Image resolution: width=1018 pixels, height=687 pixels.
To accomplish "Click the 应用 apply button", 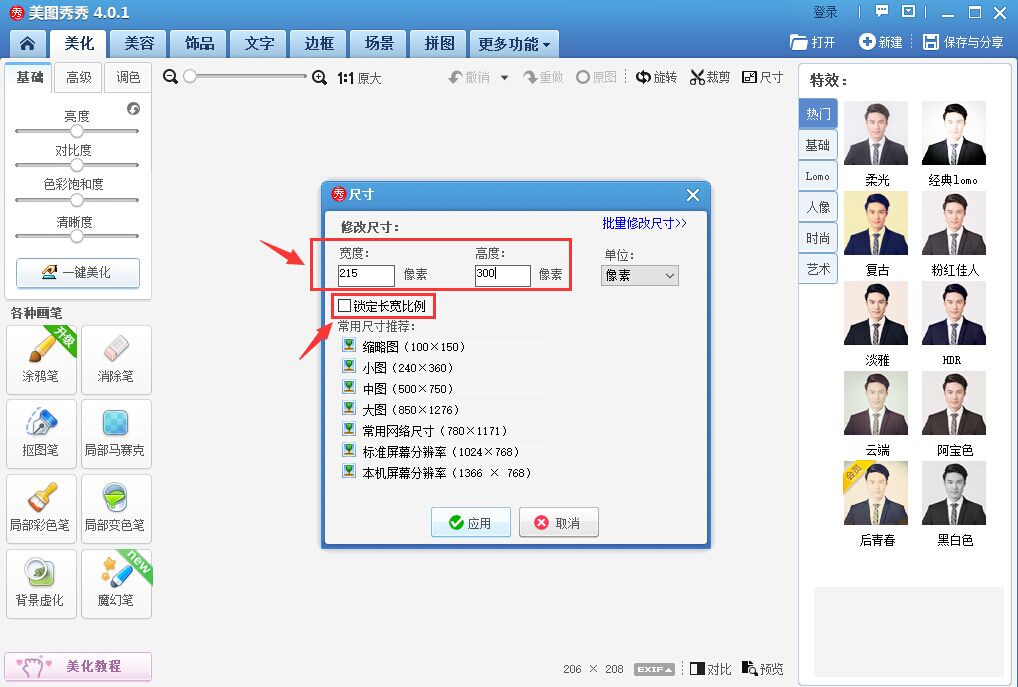I will [x=471, y=522].
